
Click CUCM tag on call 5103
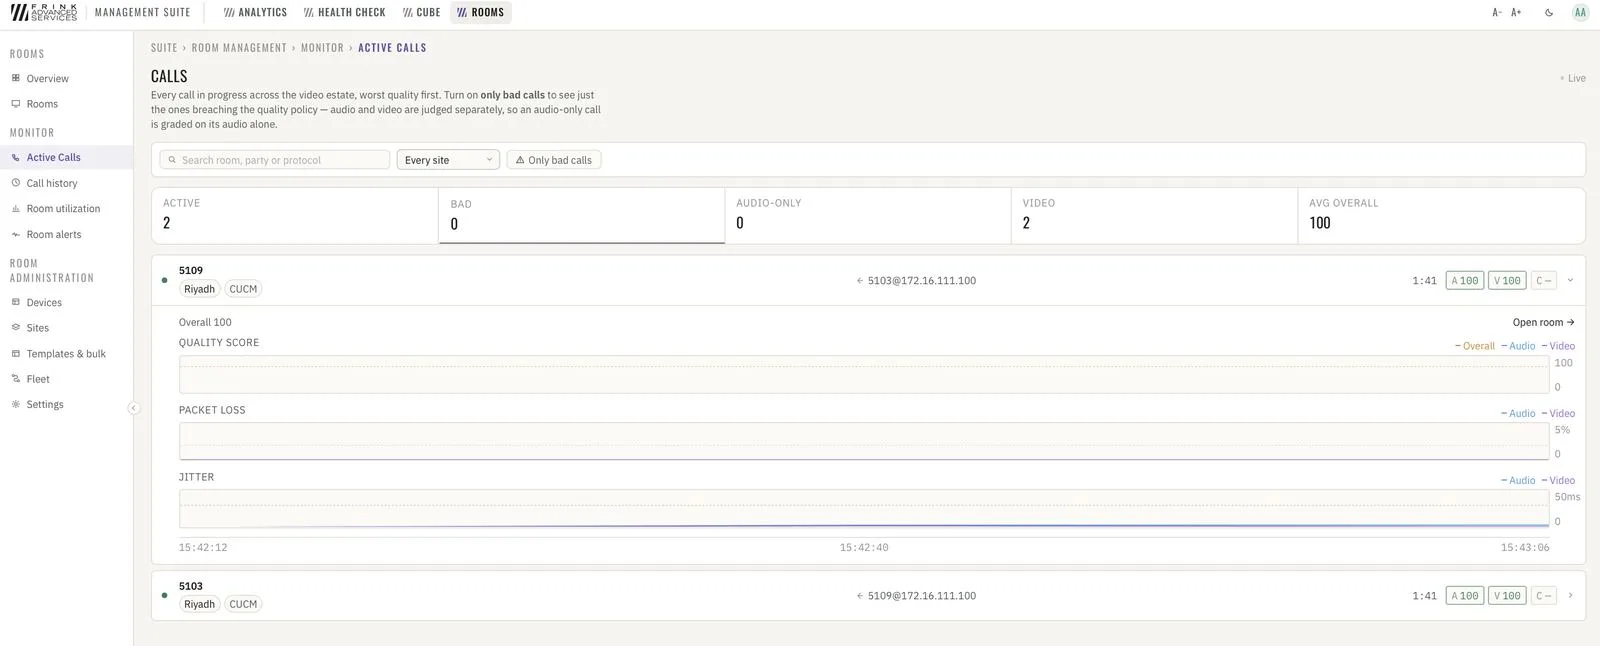(x=243, y=604)
